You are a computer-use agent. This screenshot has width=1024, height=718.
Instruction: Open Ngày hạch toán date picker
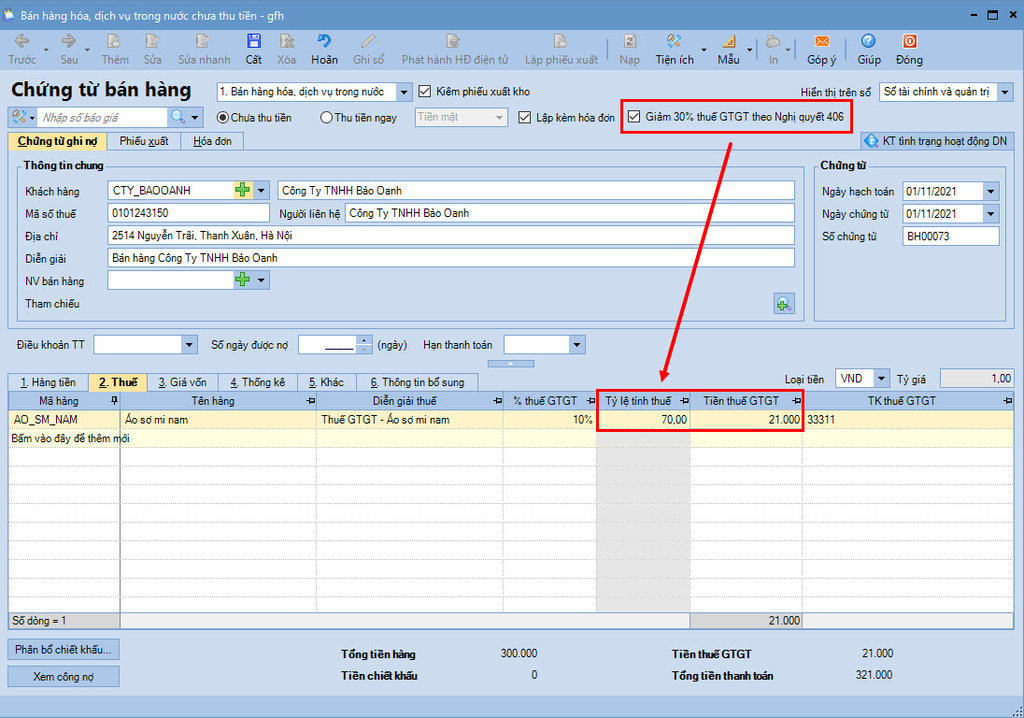(x=991, y=191)
